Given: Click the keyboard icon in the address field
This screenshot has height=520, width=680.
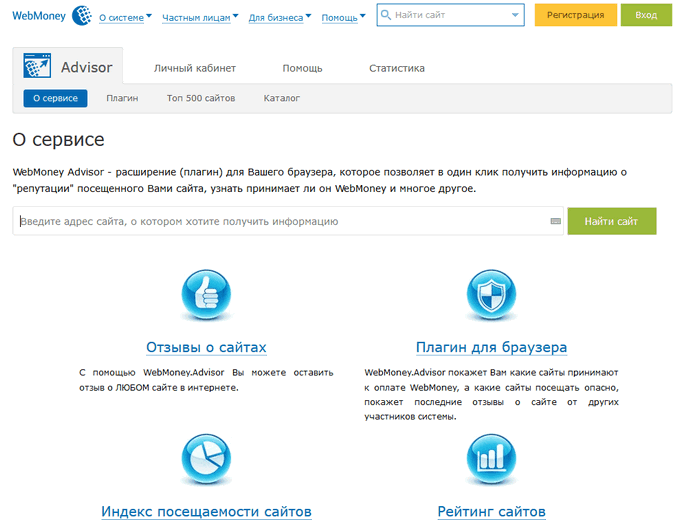Looking at the screenshot, I should 555,221.
